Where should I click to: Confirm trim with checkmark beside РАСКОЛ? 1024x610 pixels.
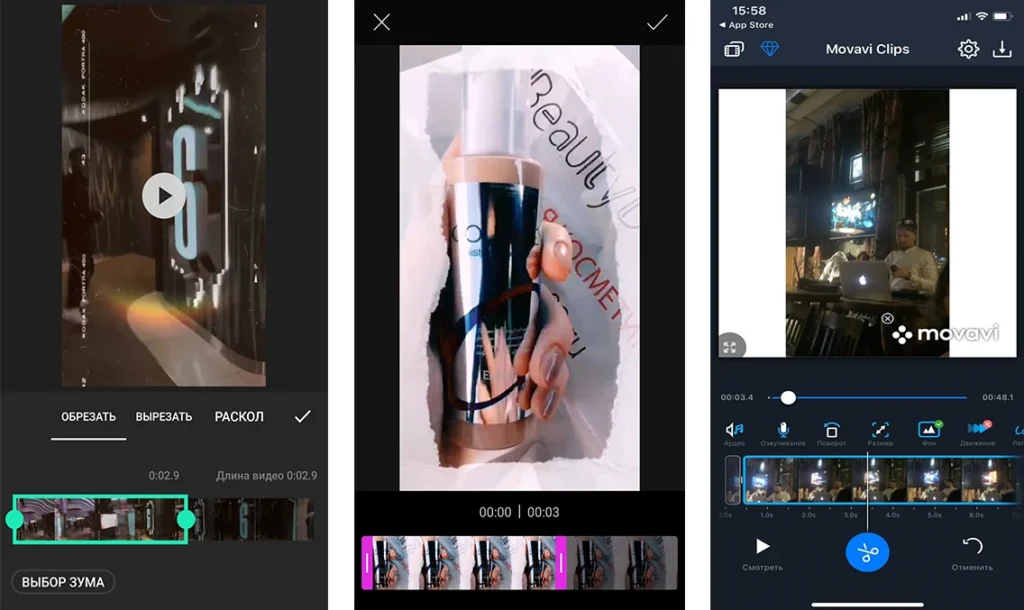[302, 417]
